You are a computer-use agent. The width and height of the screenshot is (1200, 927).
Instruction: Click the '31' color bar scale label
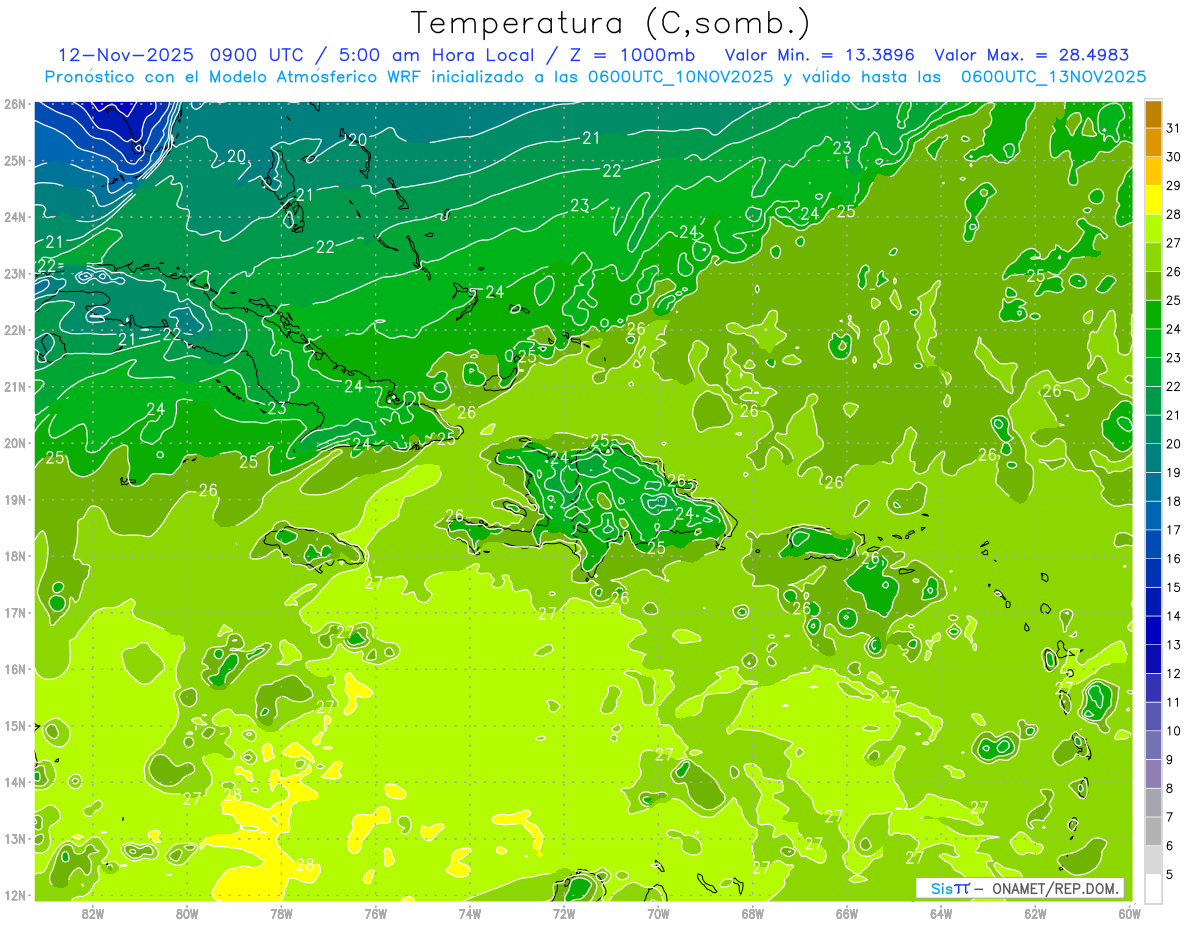(1173, 128)
